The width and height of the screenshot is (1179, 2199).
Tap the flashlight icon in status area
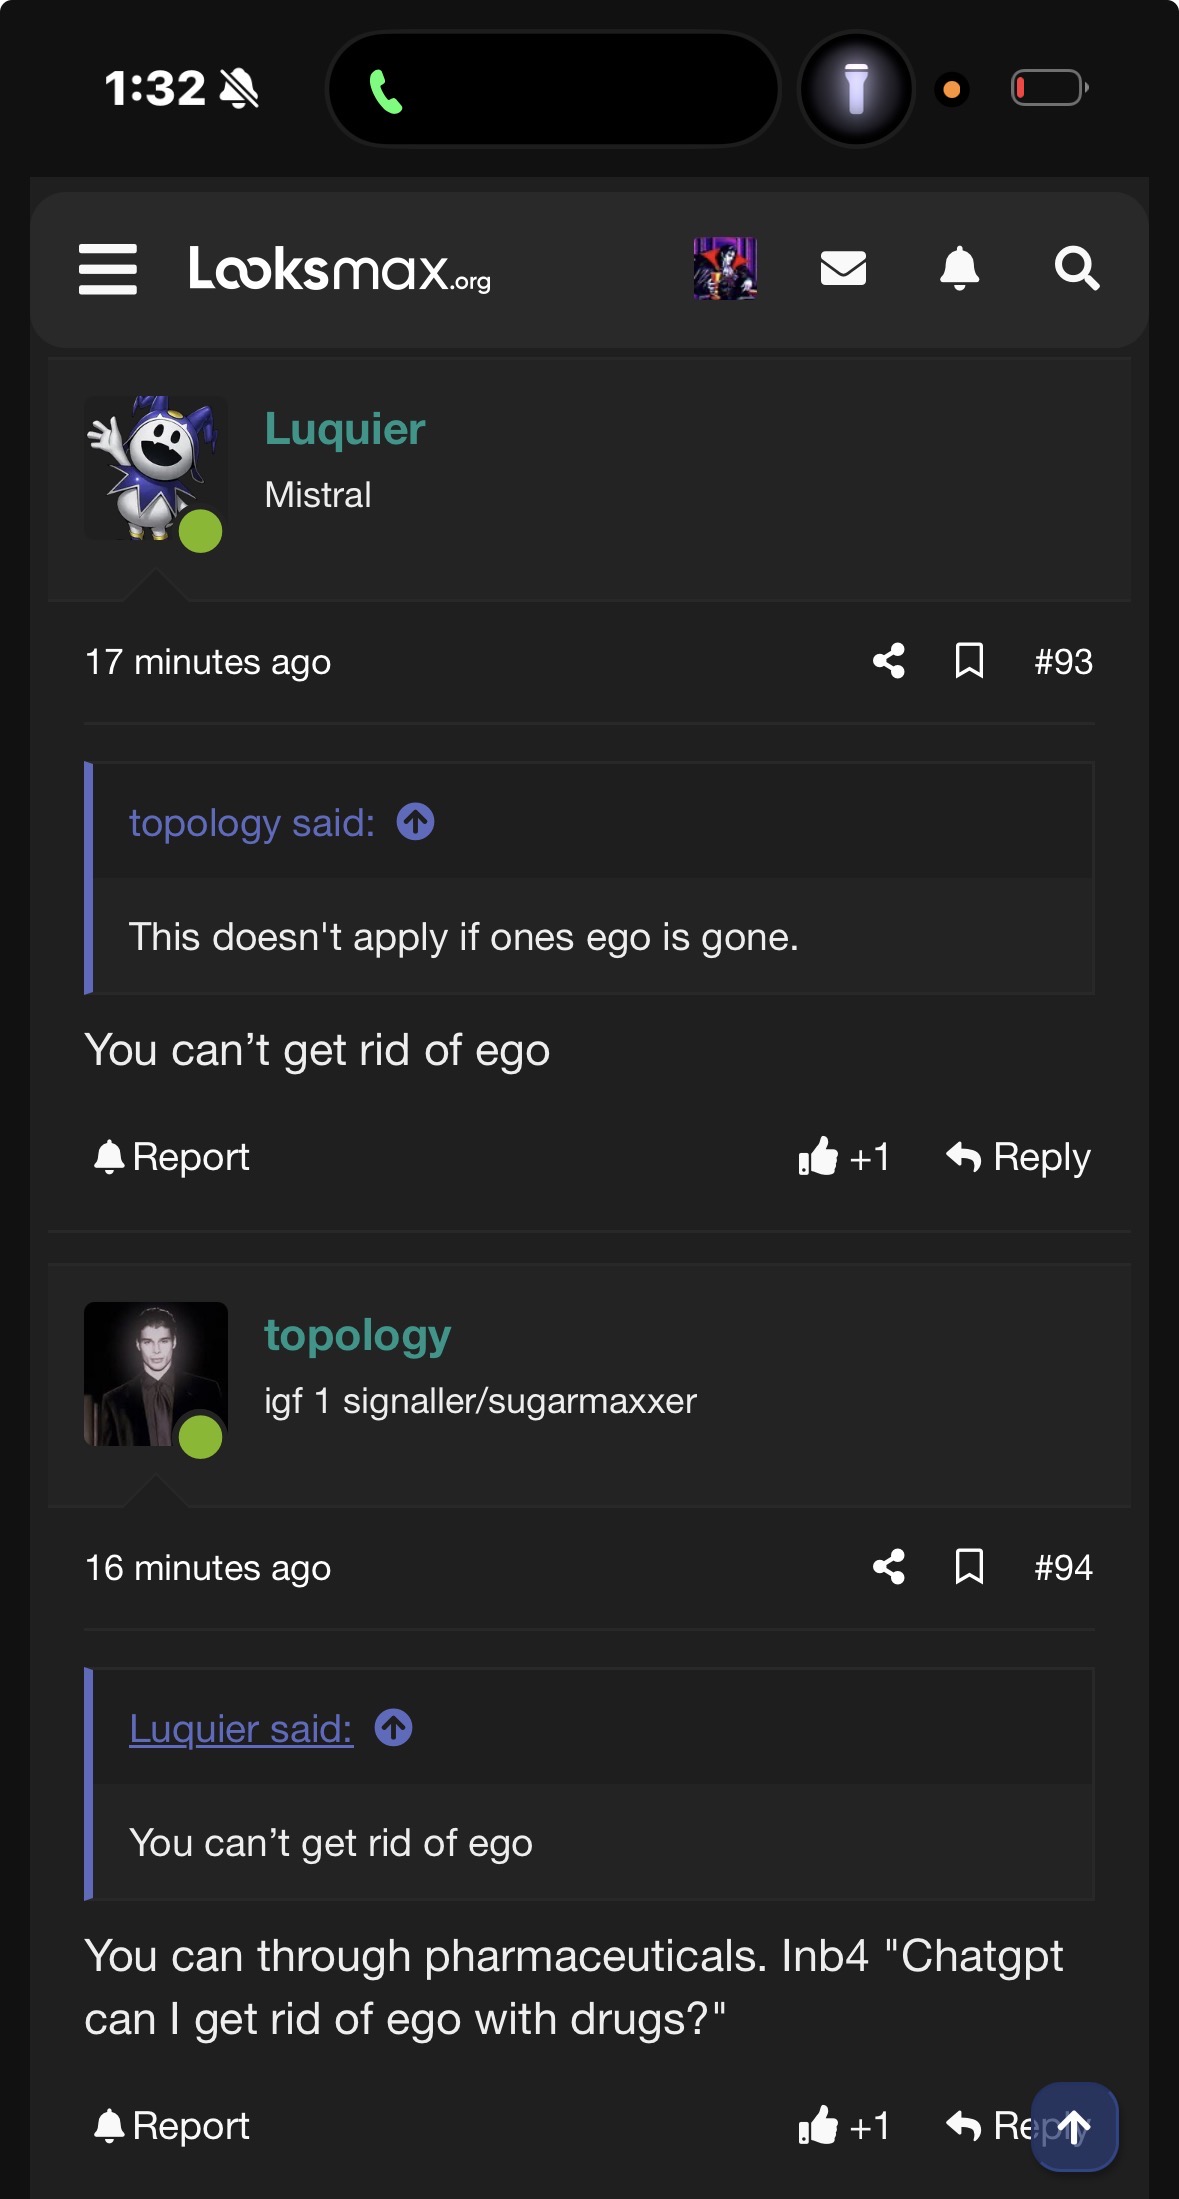click(x=856, y=89)
